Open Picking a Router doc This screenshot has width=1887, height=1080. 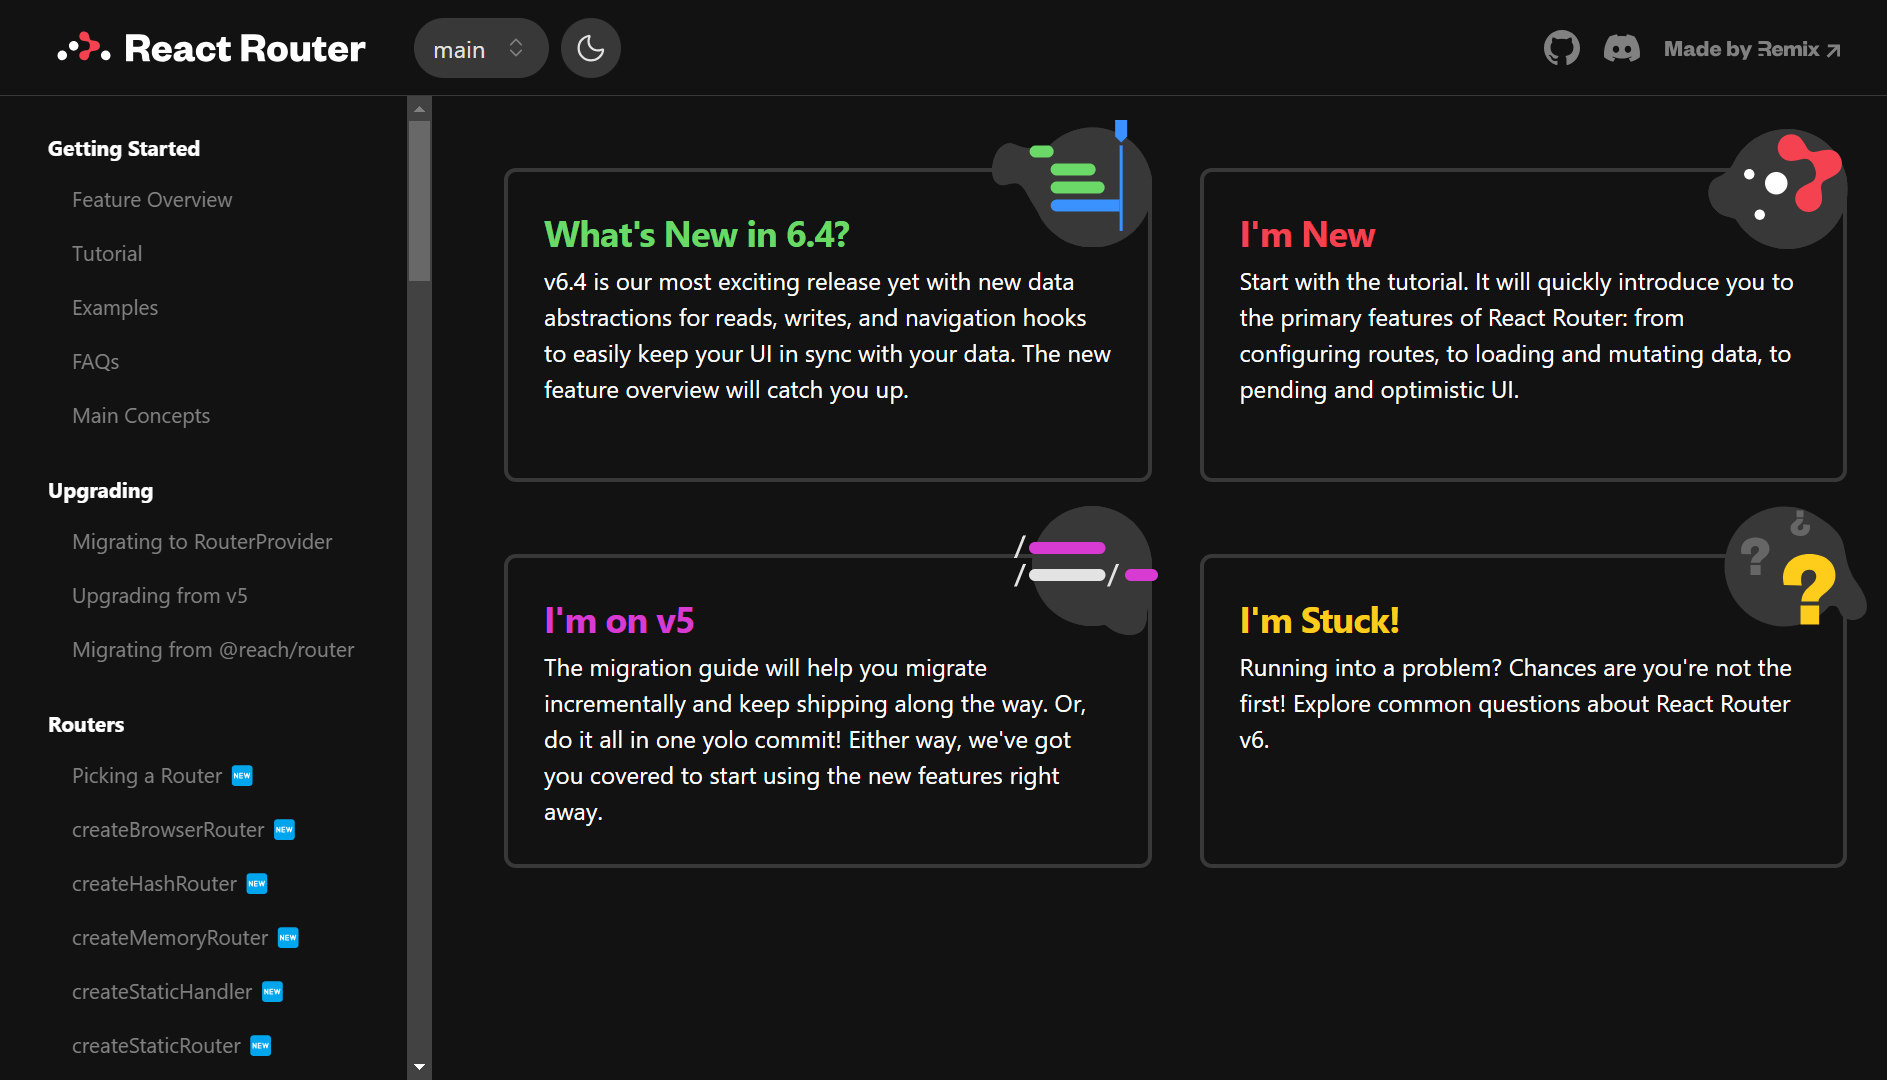point(147,776)
